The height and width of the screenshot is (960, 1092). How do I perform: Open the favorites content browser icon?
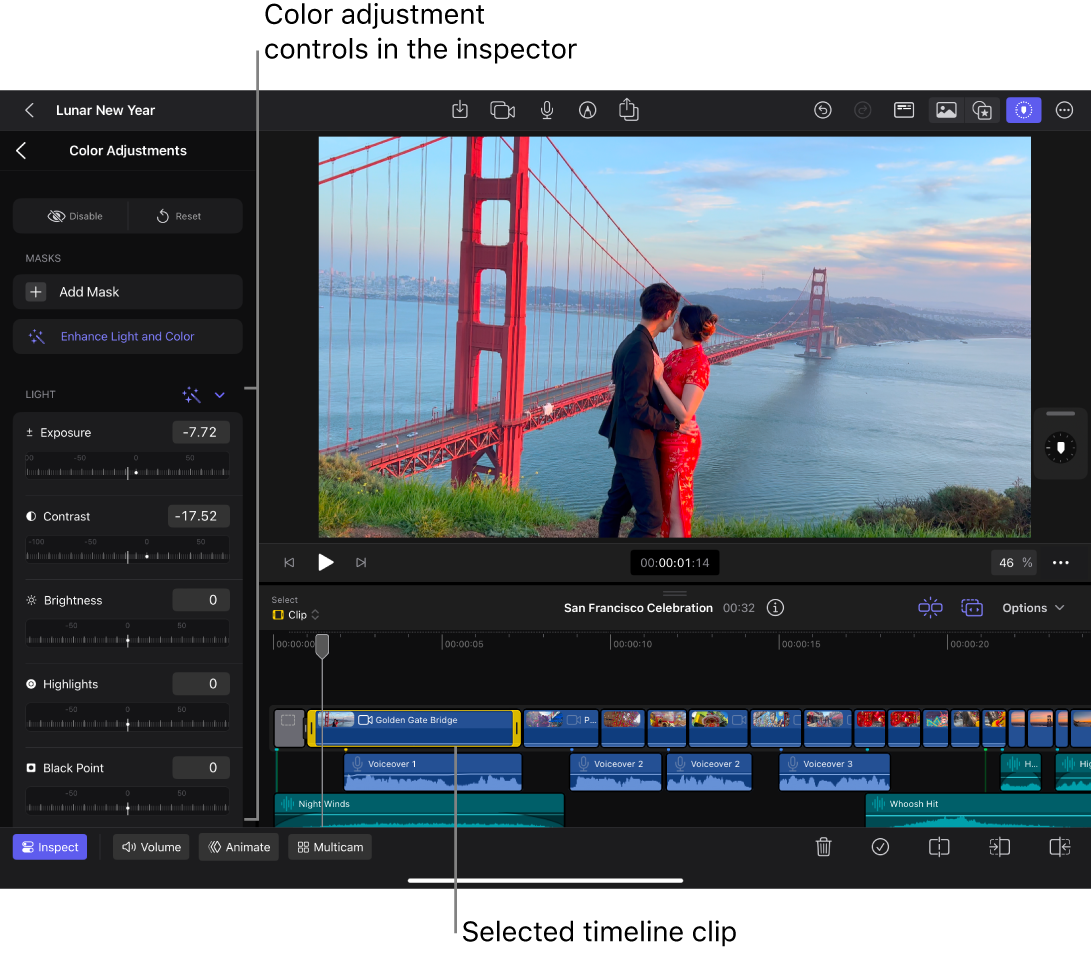(x=982, y=110)
